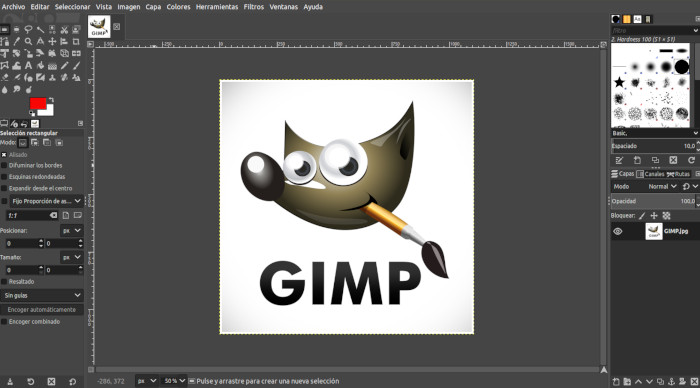Image resolution: width=700 pixels, height=388 pixels.
Task: Select the GIMP.jpg layer thumbnail
Action: [654, 231]
